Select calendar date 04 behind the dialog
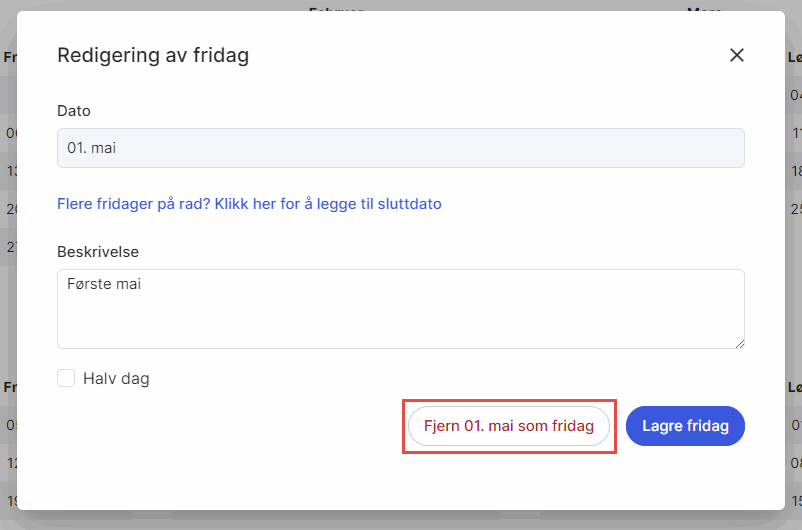Viewport: 802px width, 530px height. (x=795, y=95)
